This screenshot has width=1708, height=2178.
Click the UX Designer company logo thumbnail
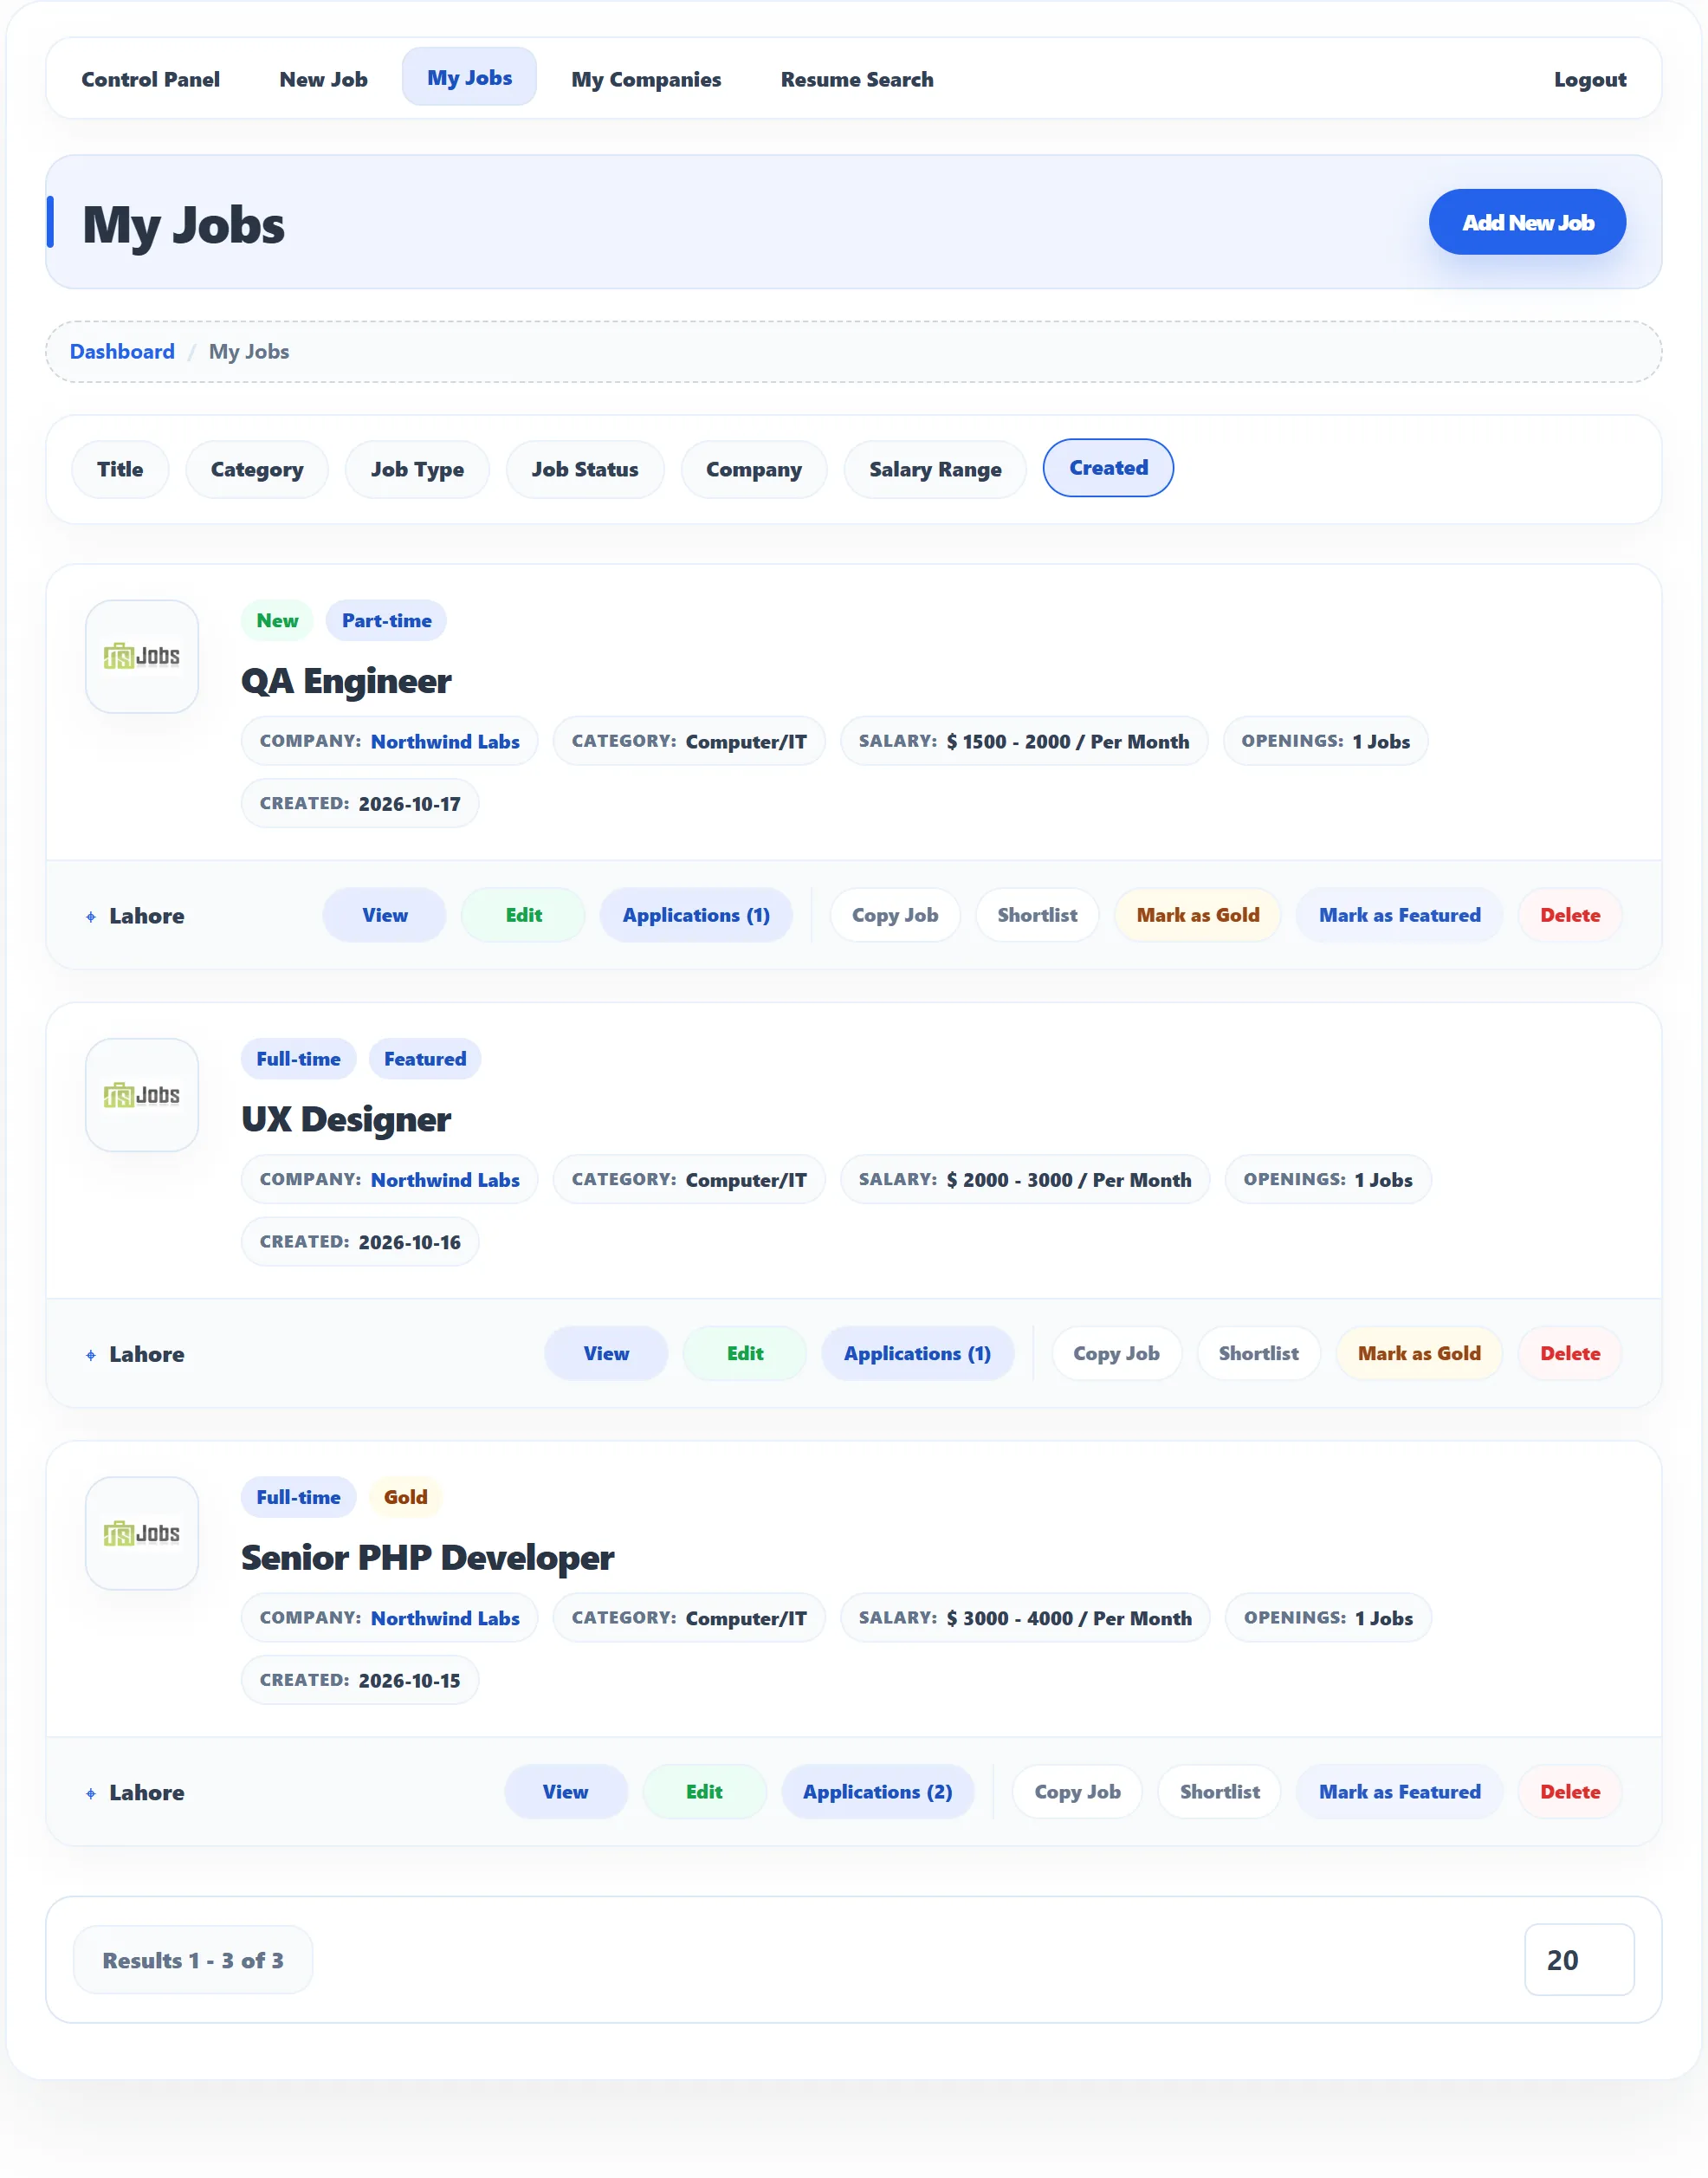tap(142, 1095)
